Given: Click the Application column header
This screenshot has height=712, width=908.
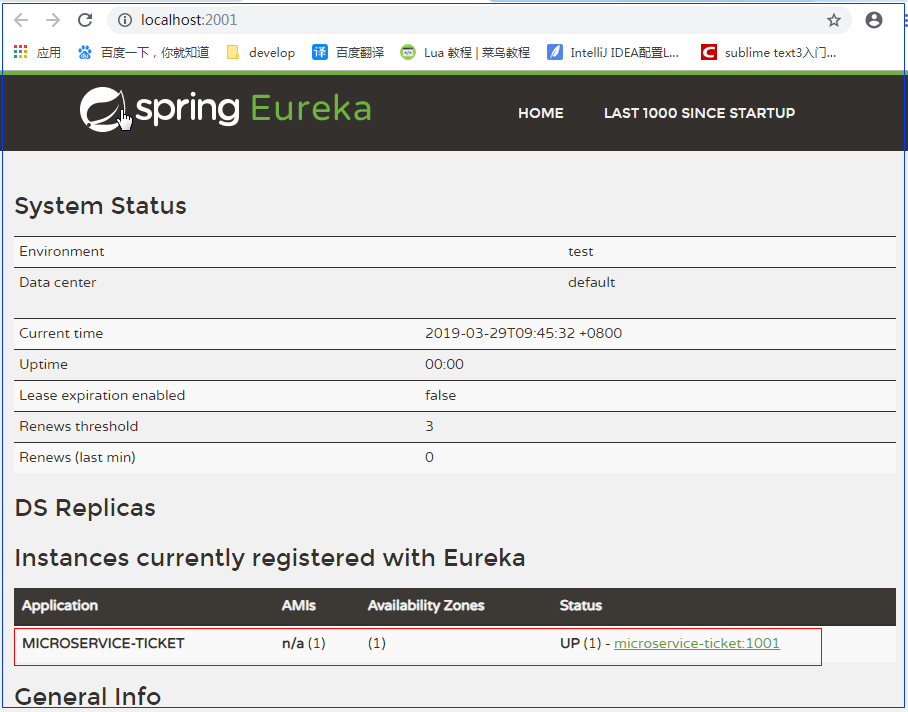Looking at the screenshot, I should pyautogui.click(x=60, y=605).
